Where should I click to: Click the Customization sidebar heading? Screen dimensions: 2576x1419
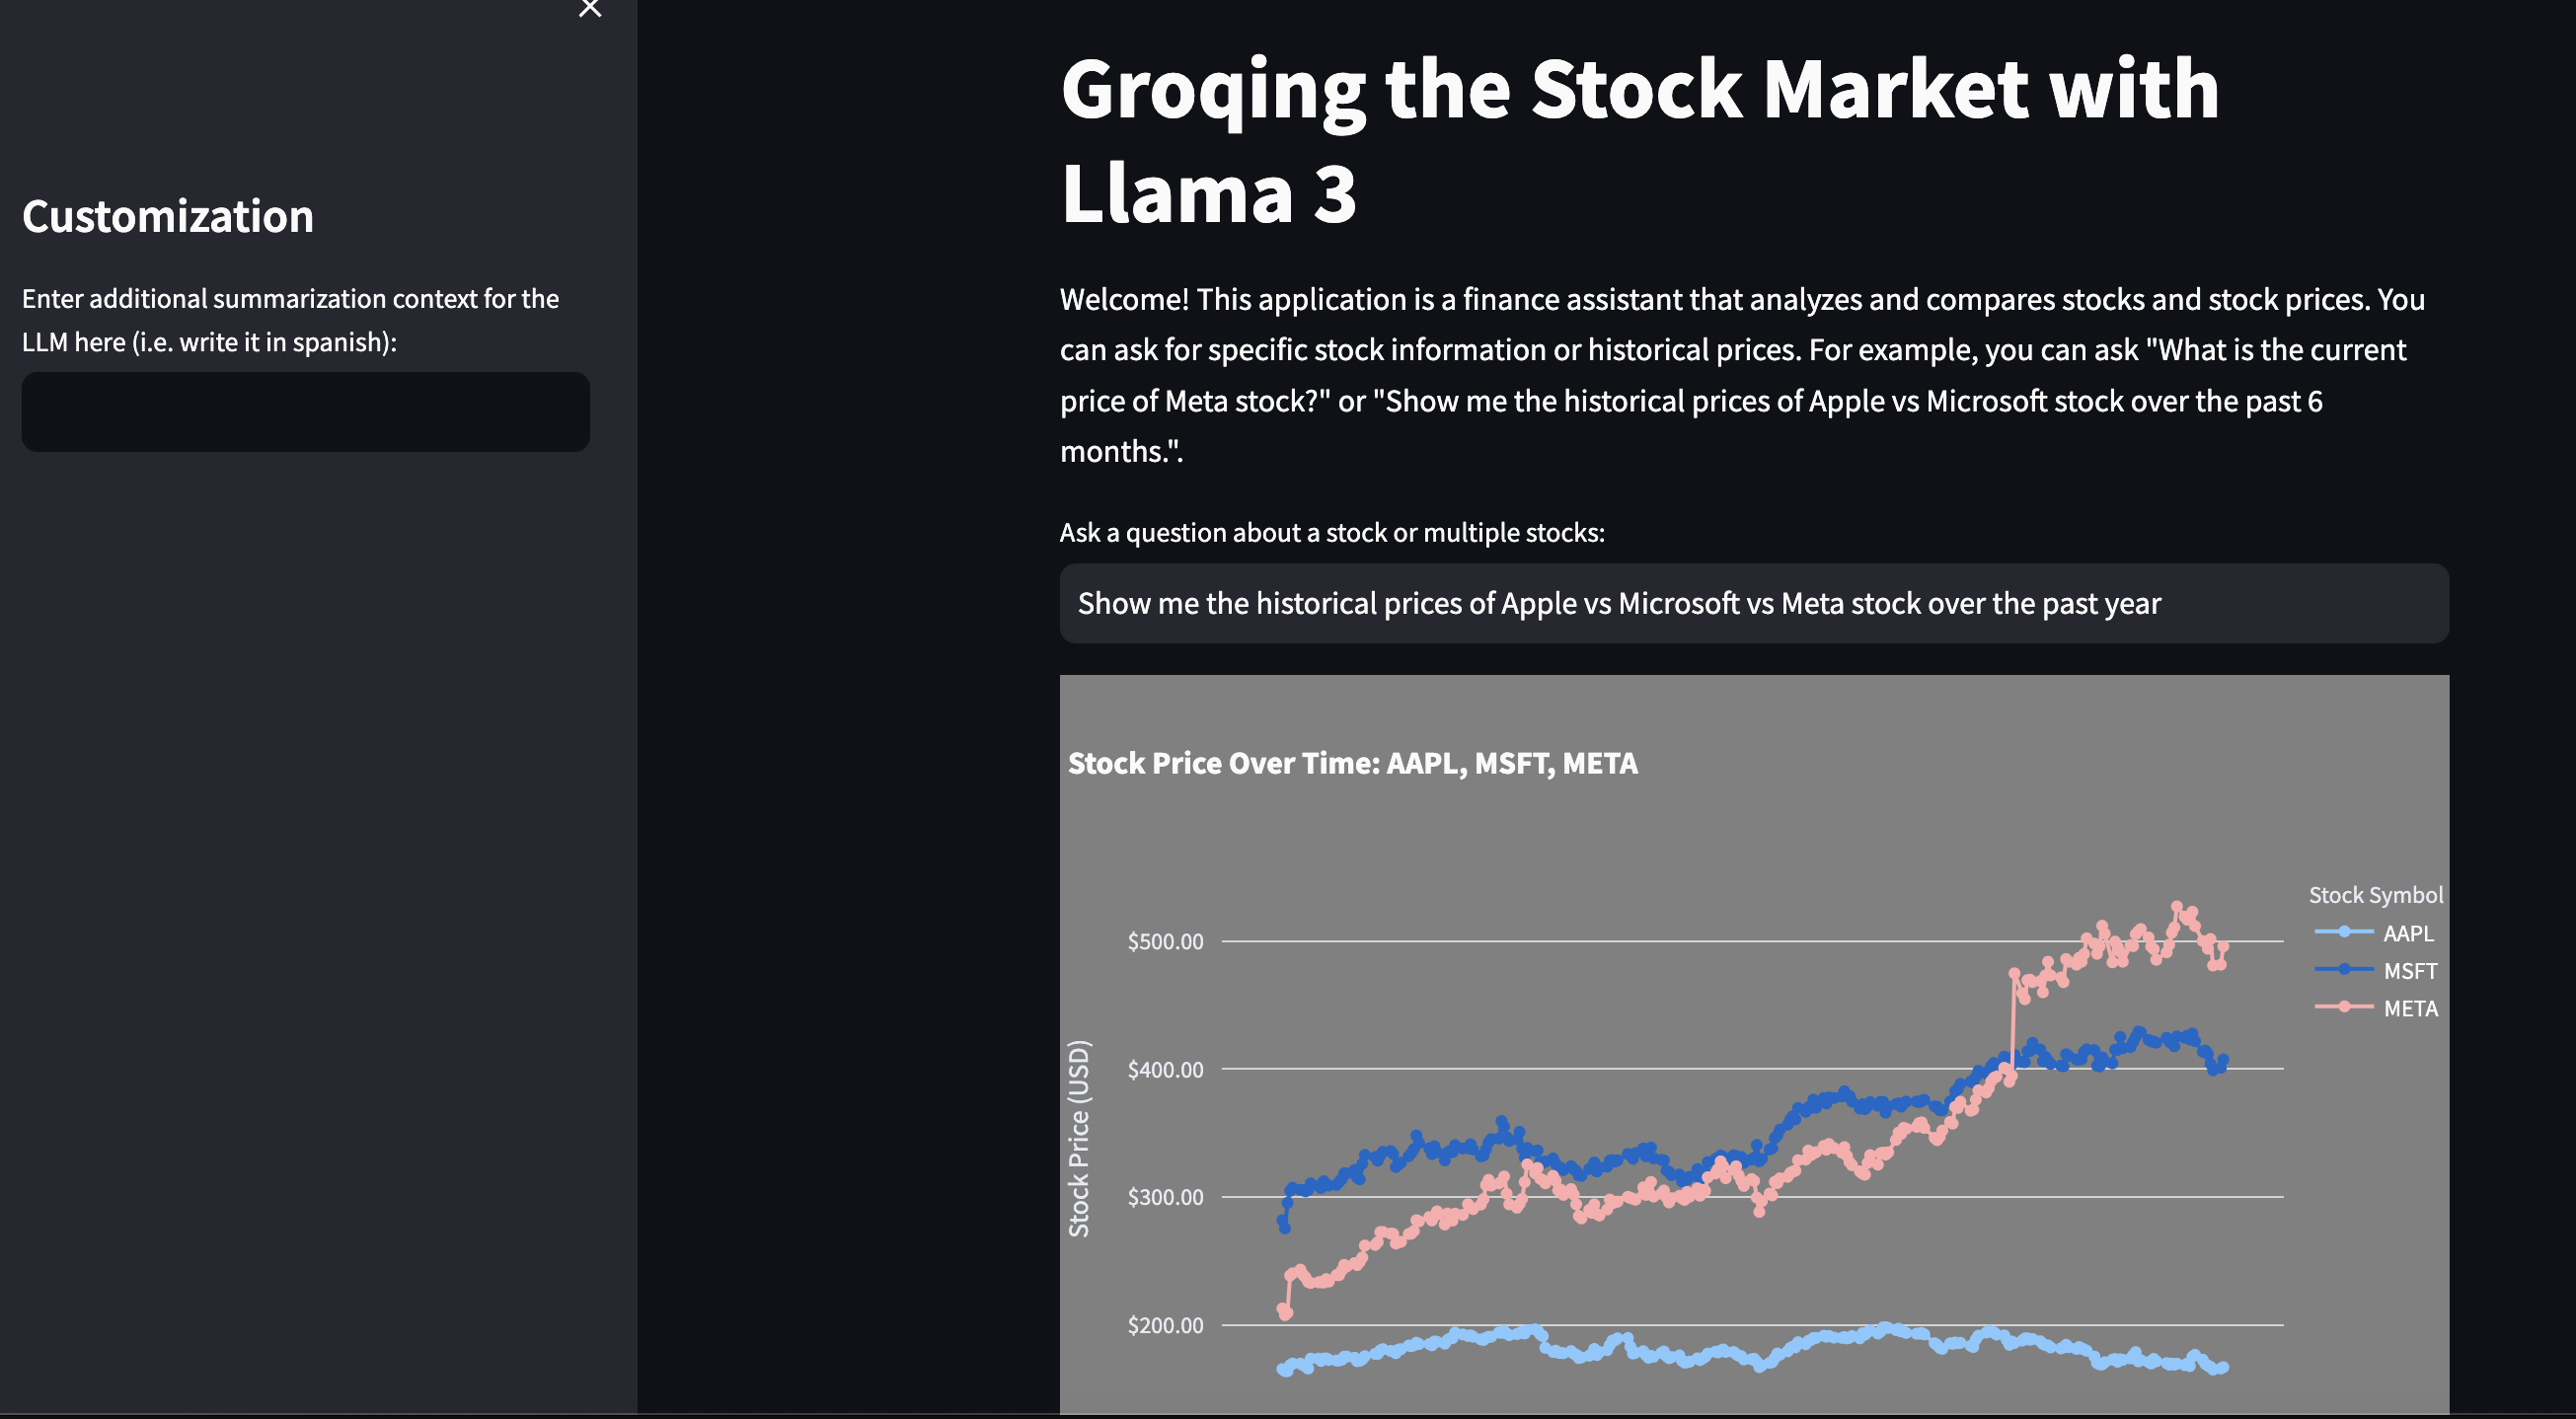(x=168, y=216)
